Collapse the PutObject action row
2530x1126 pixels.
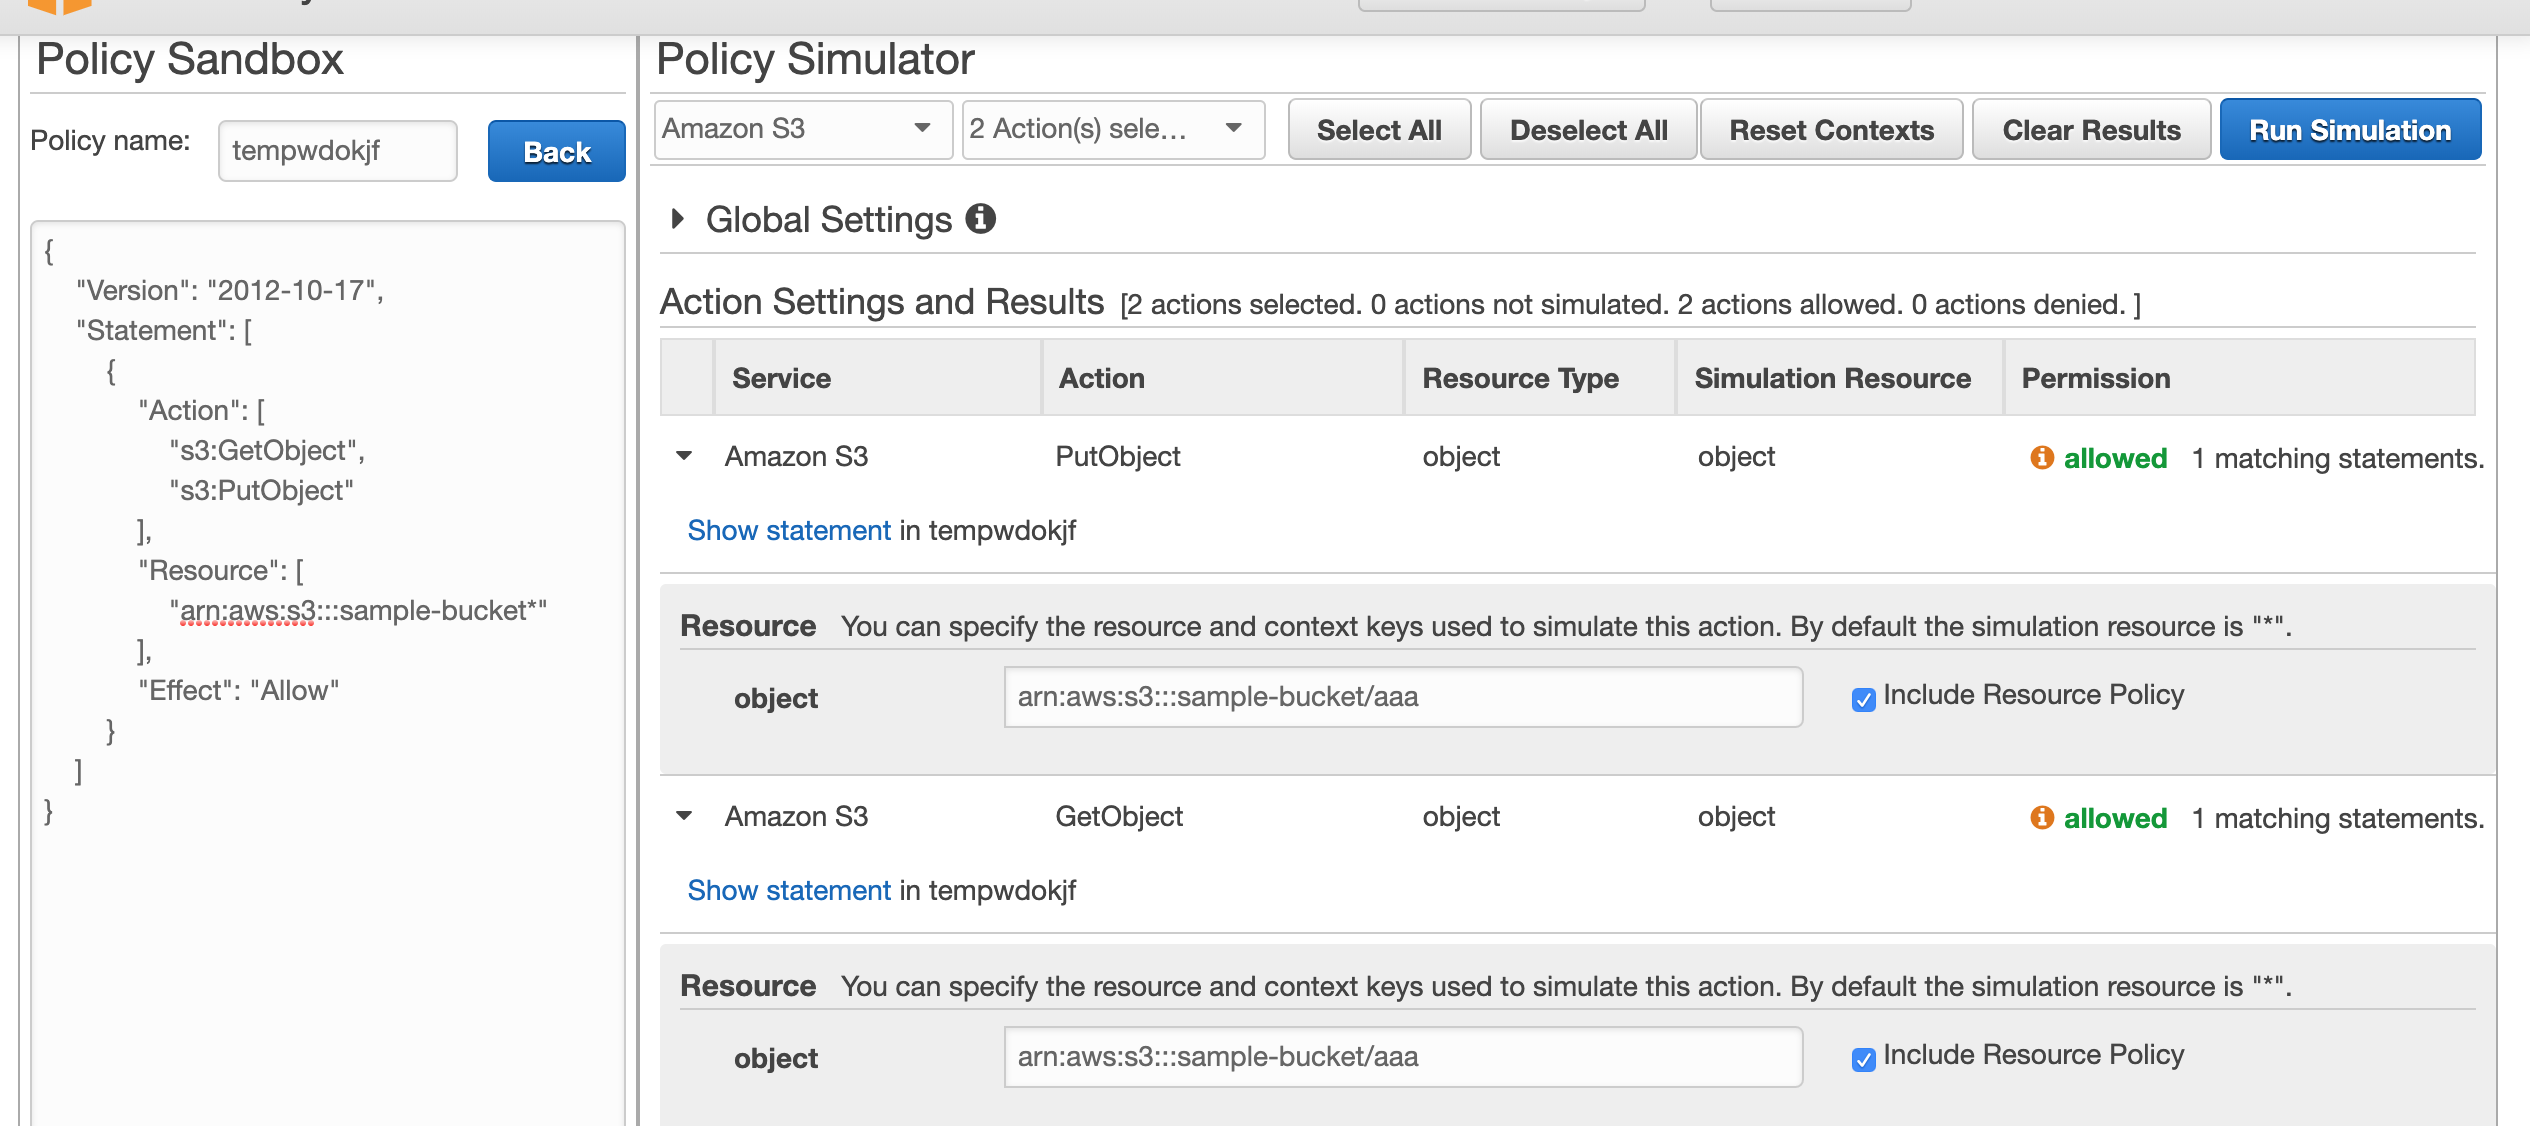point(684,456)
